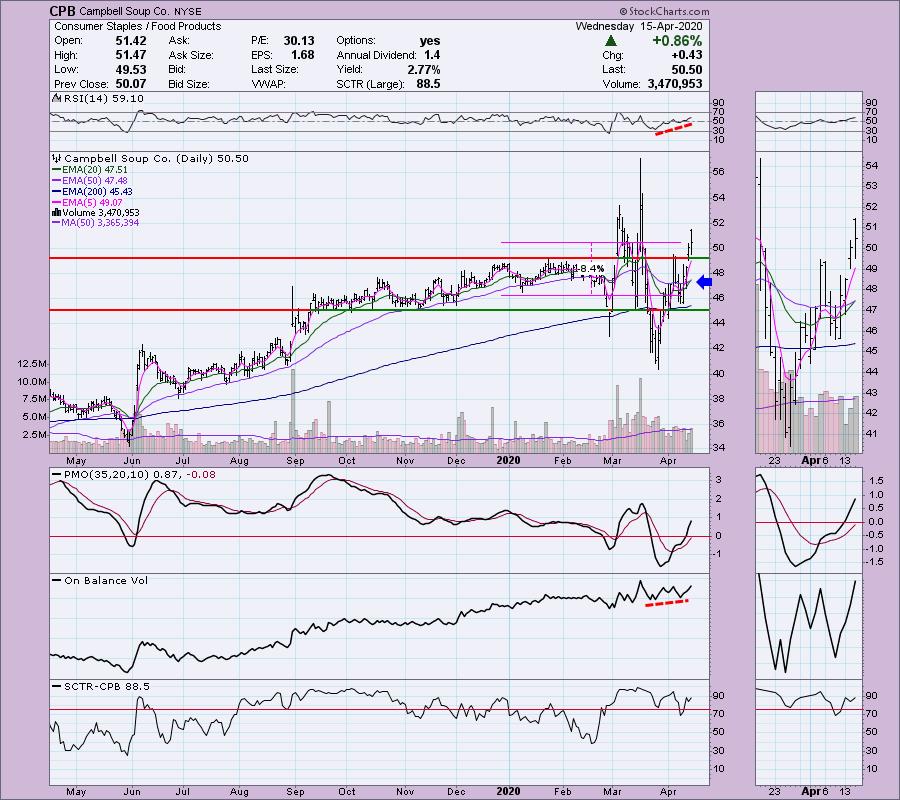Screen dimensions: 900x800
Task: Click the +0.86% change value
Action: [677, 41]
